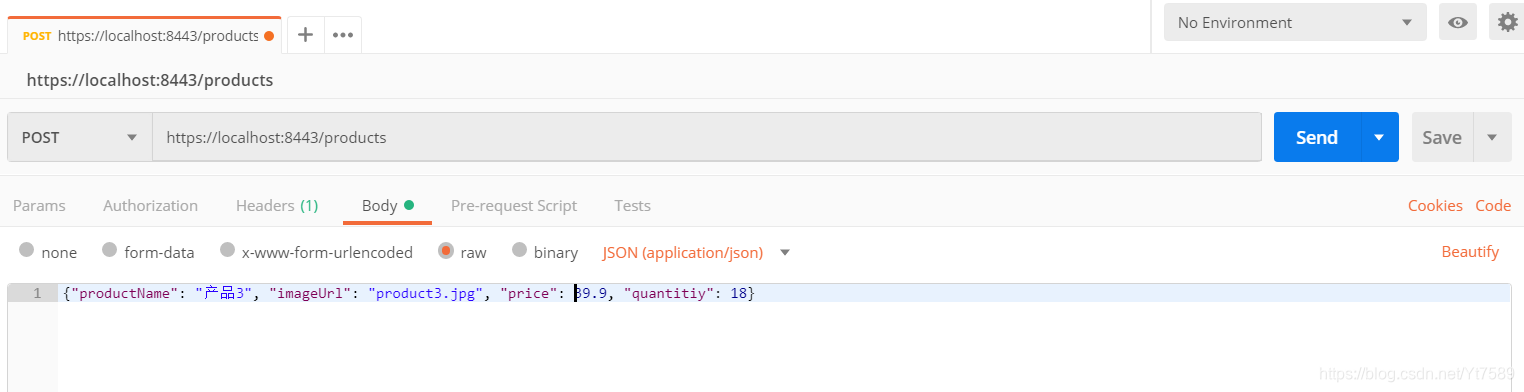
Task: Switch to the Params tab
Action: (39, 205)
